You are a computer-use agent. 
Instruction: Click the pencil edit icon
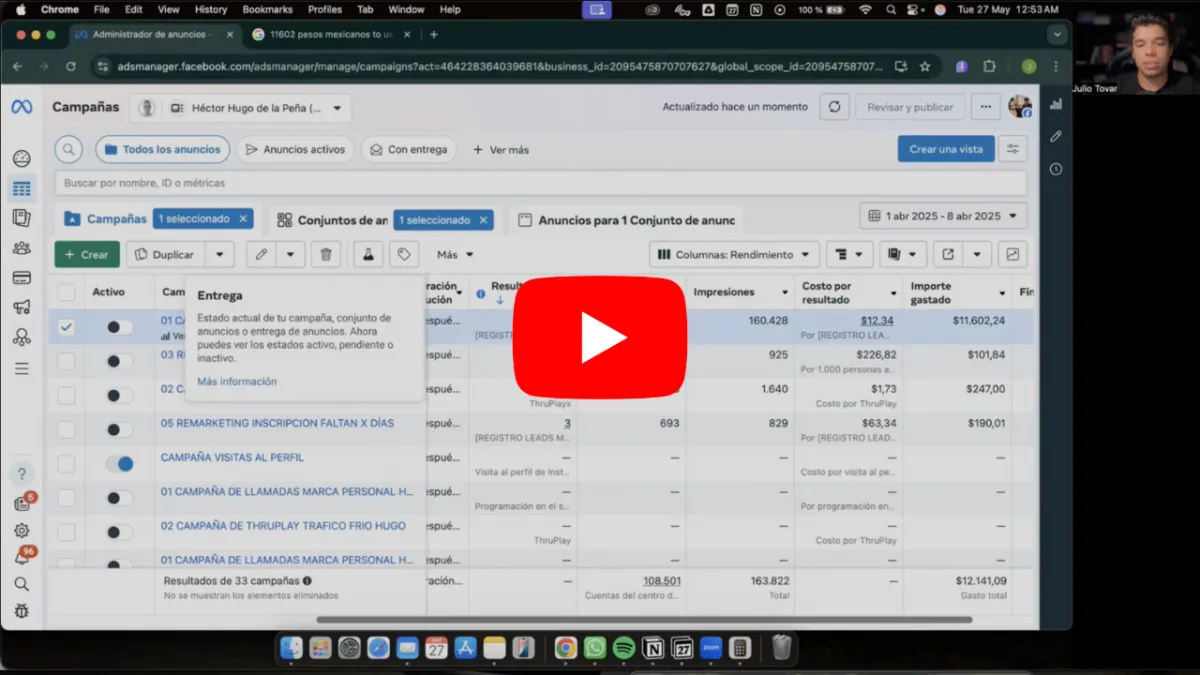(x=261, y=255)
